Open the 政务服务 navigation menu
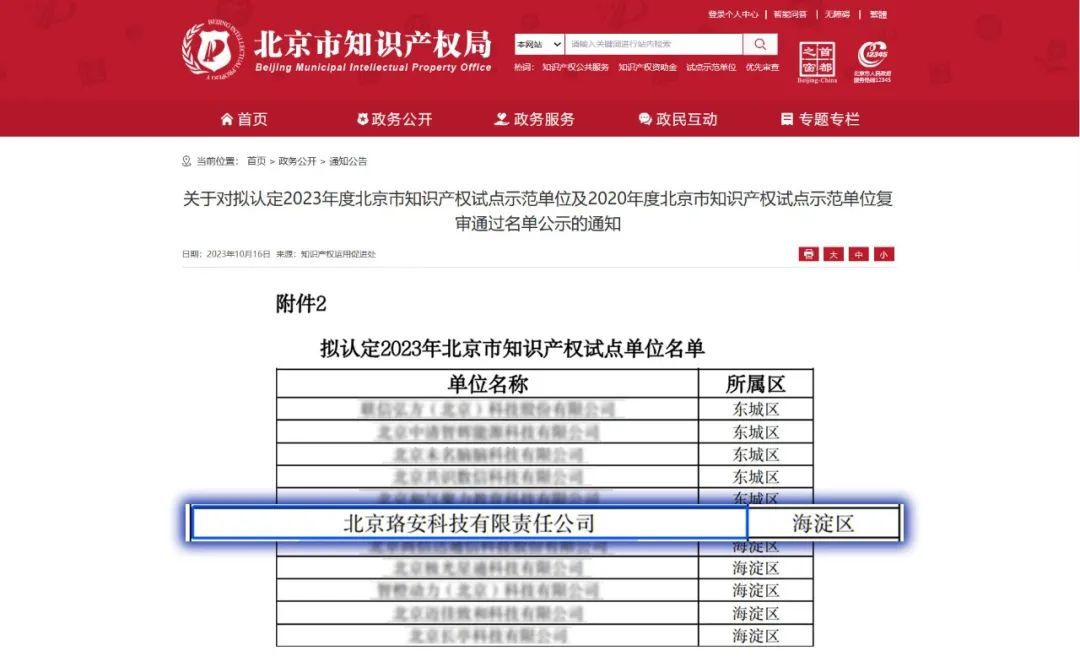This screenshot has width=1080, height=662. [534, 119]
